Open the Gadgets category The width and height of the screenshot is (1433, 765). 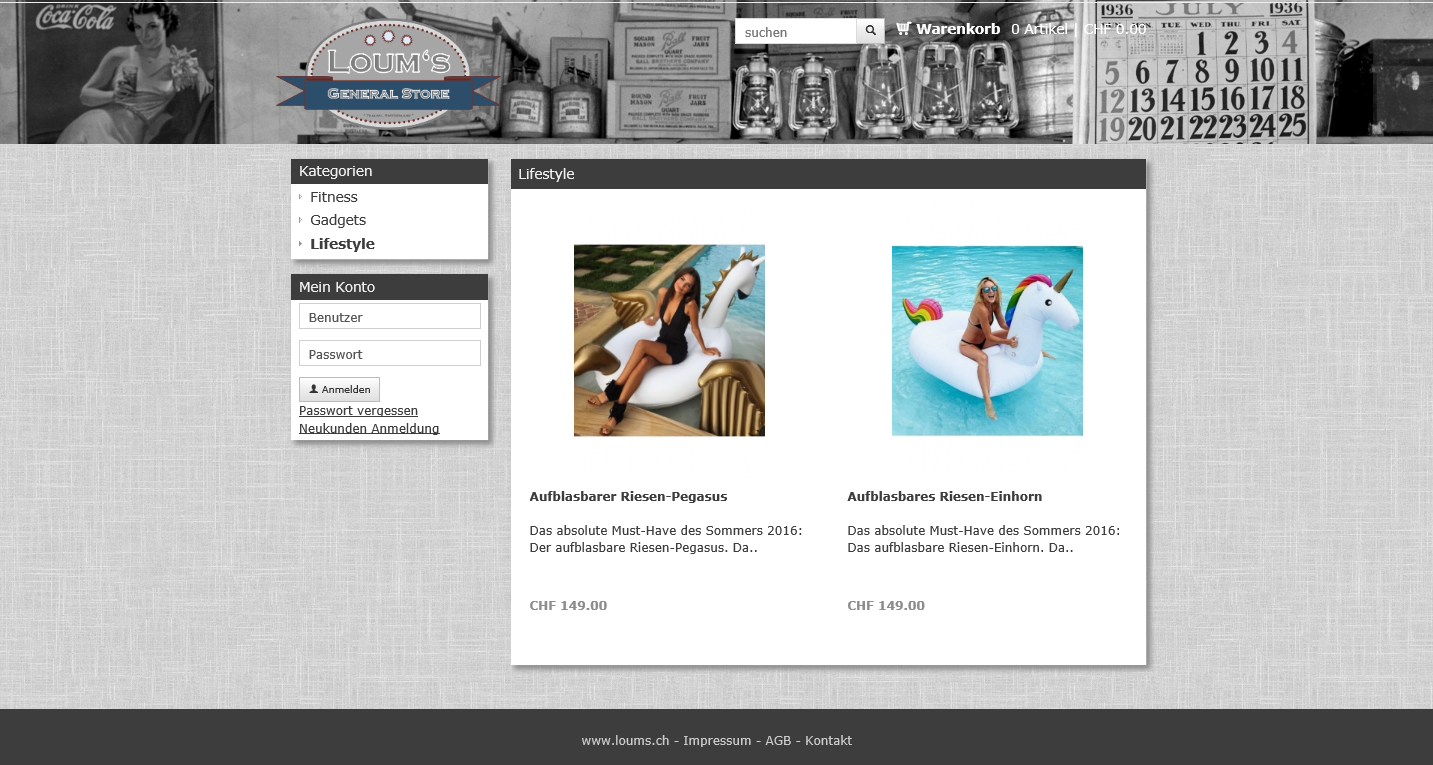[x=338, y=220]
